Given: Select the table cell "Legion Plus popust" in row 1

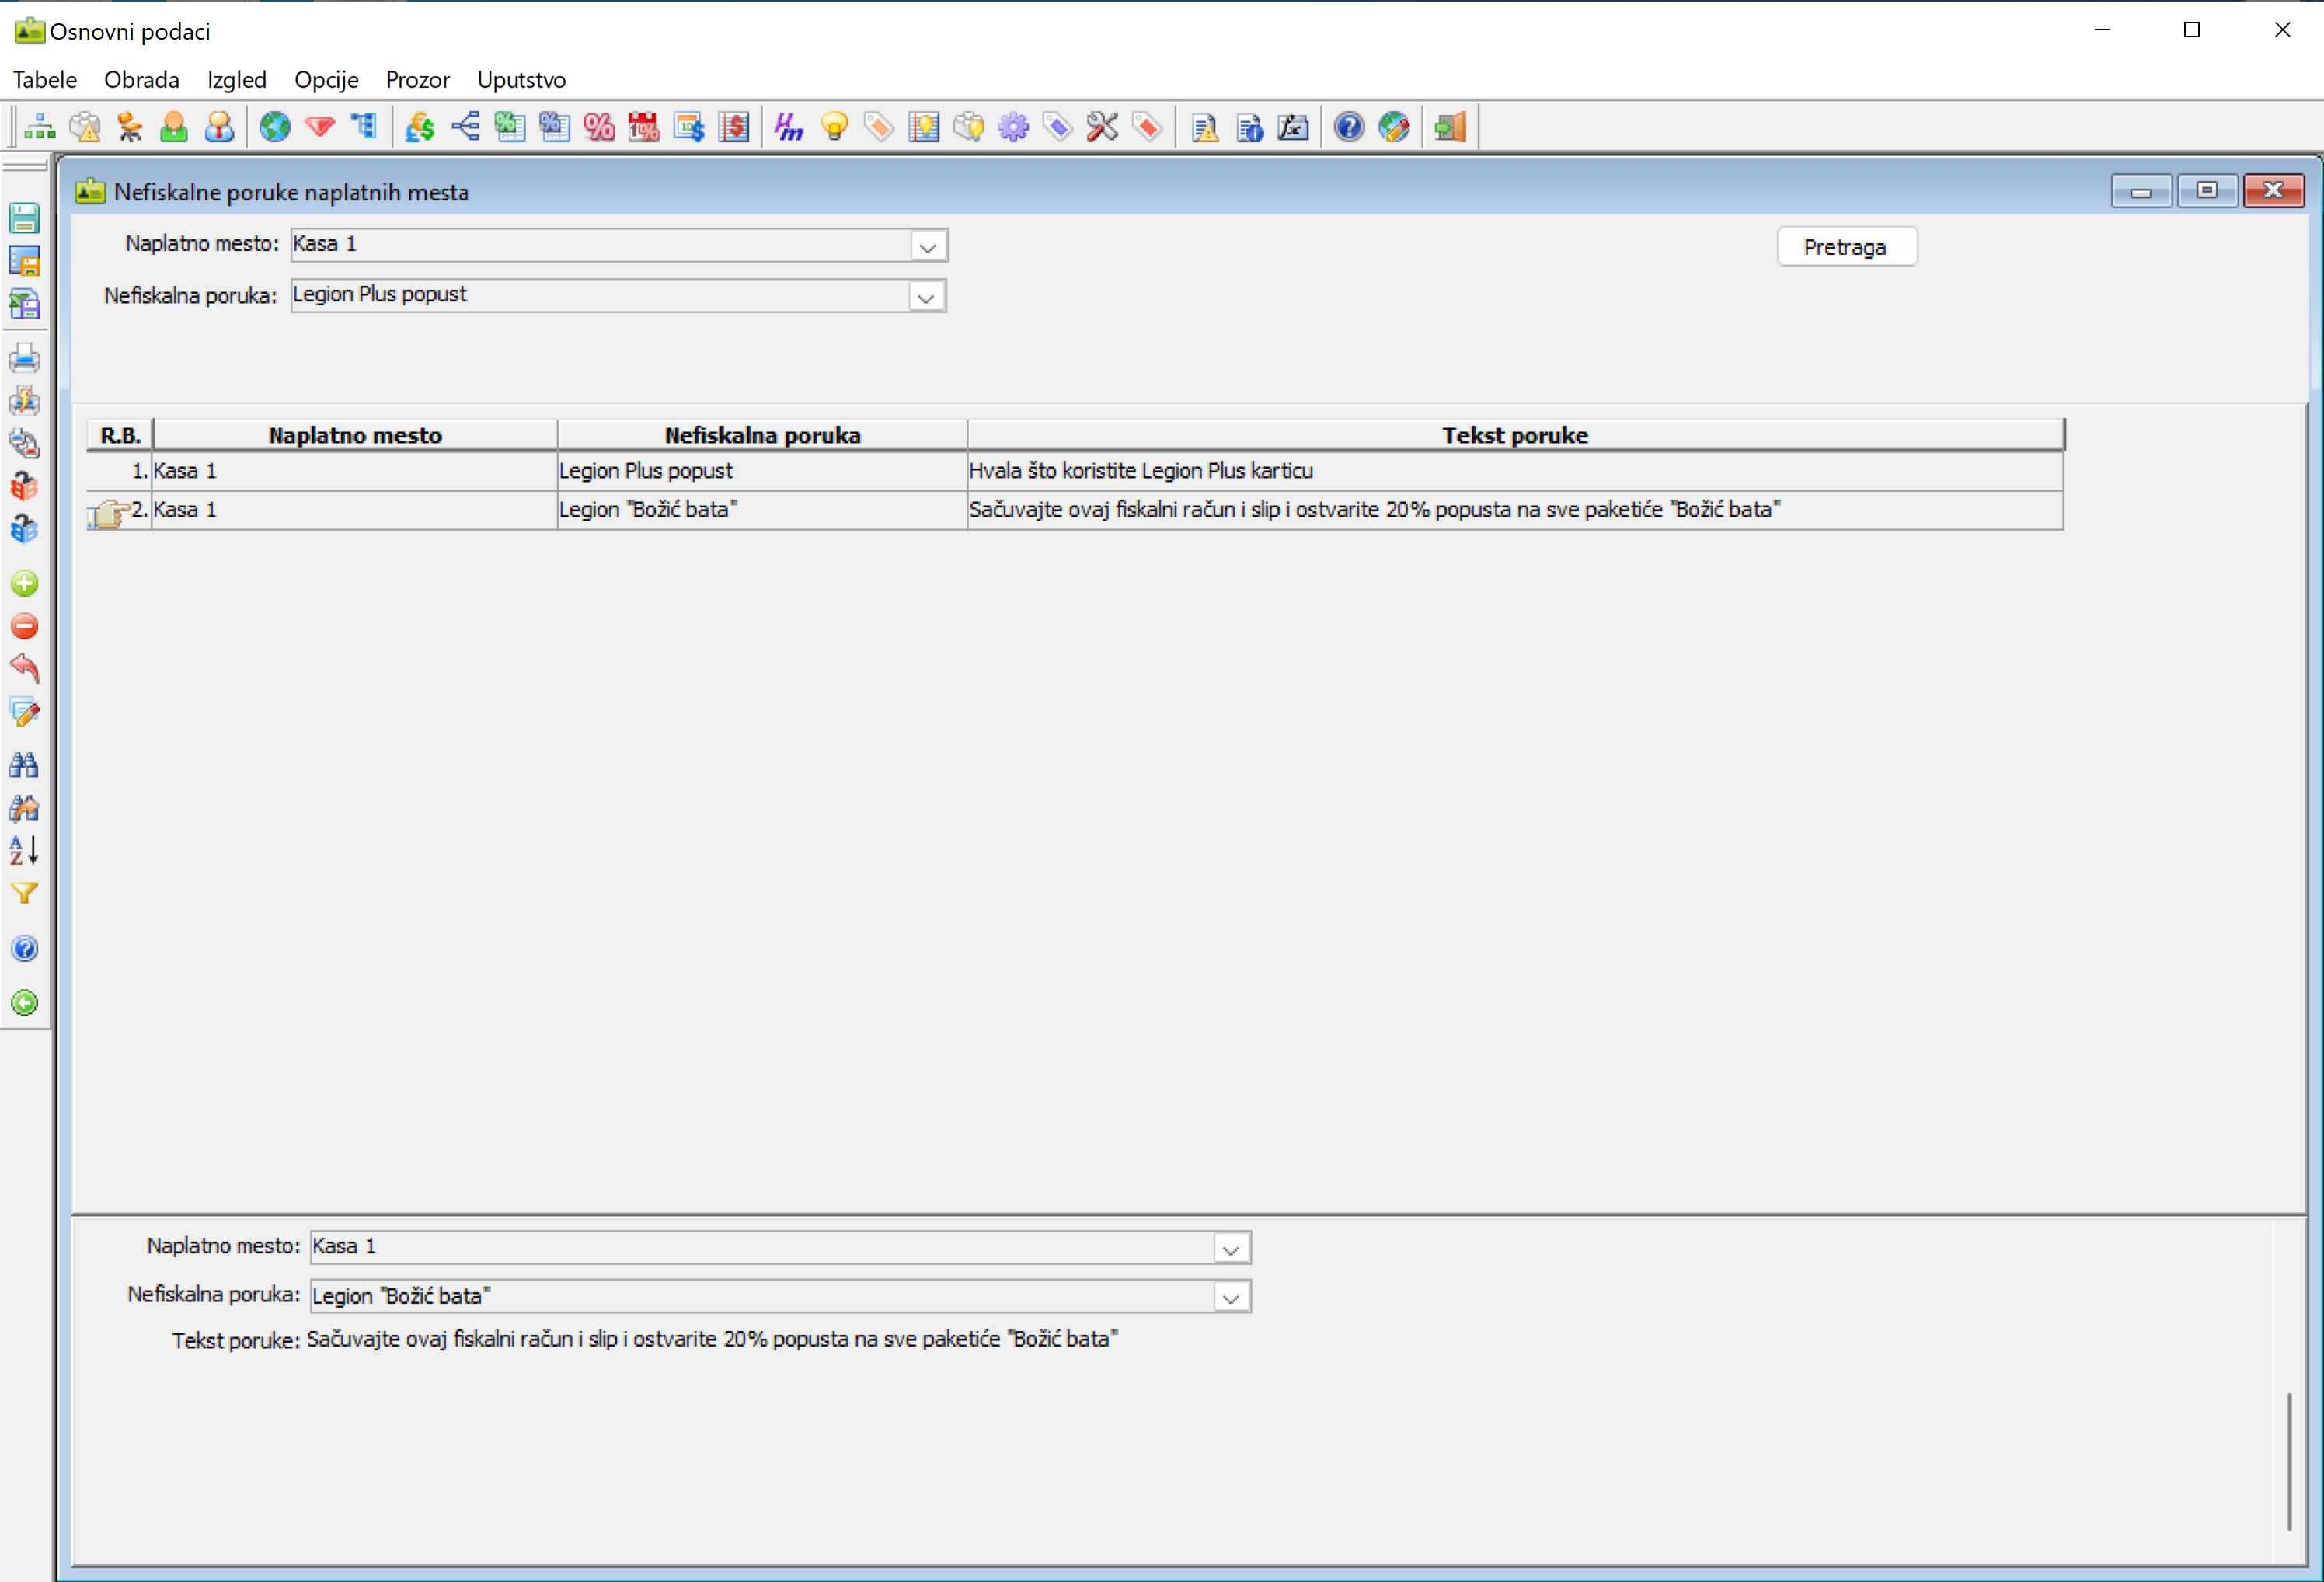Looking at the screenshot, I should (762, 471).
